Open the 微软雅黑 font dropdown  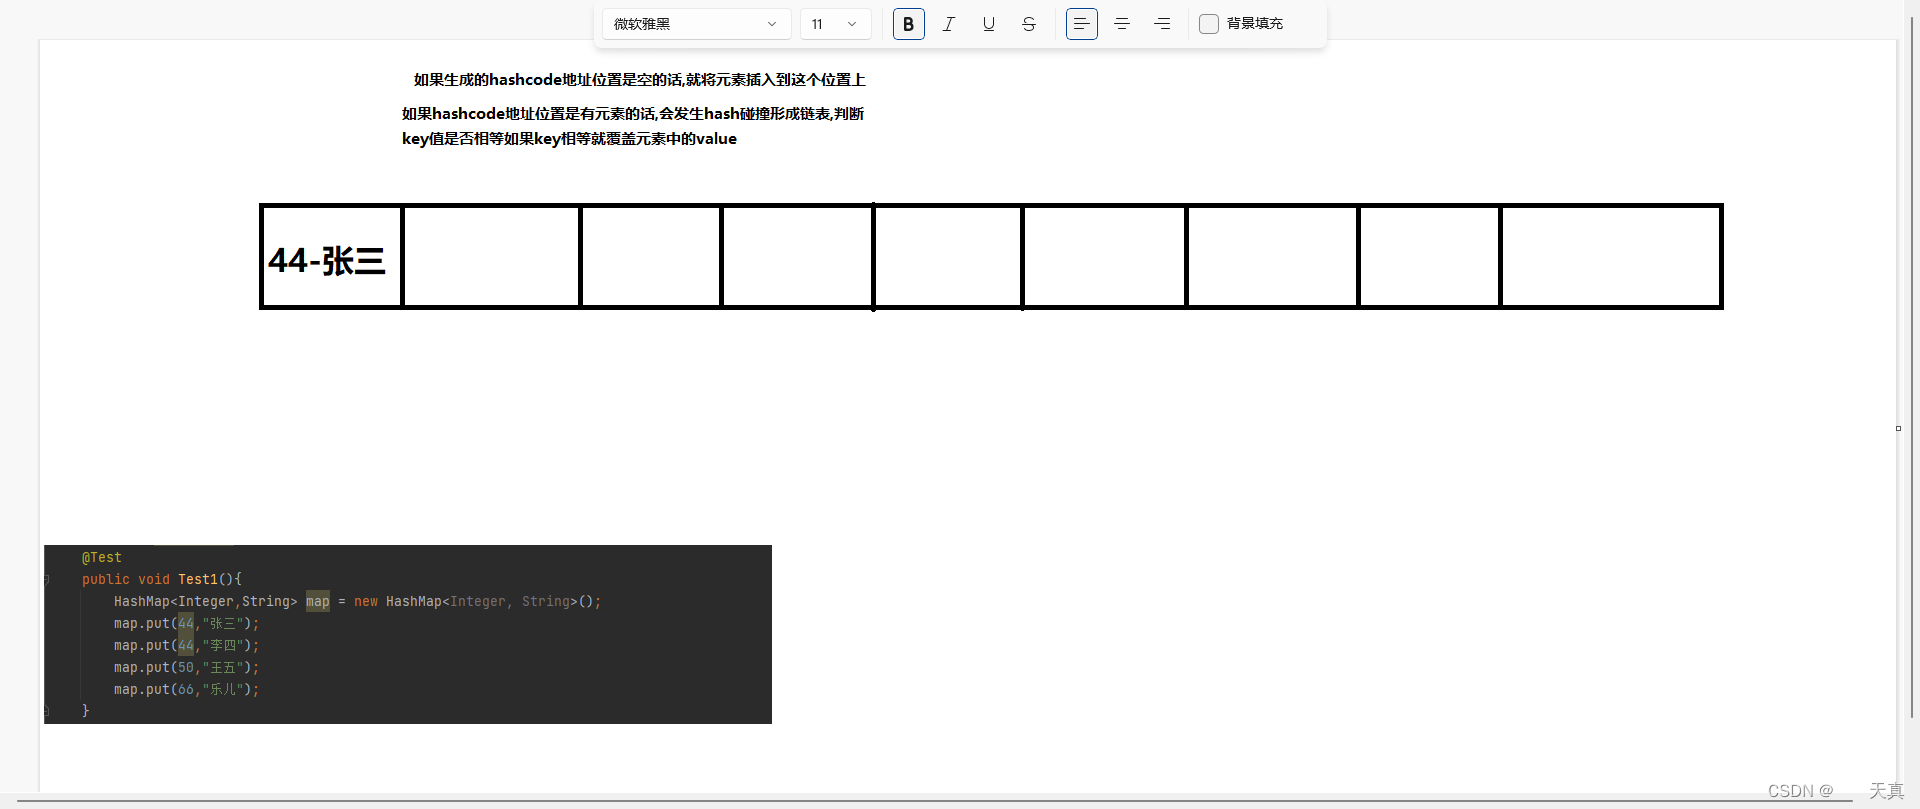(x=696, y=24)
